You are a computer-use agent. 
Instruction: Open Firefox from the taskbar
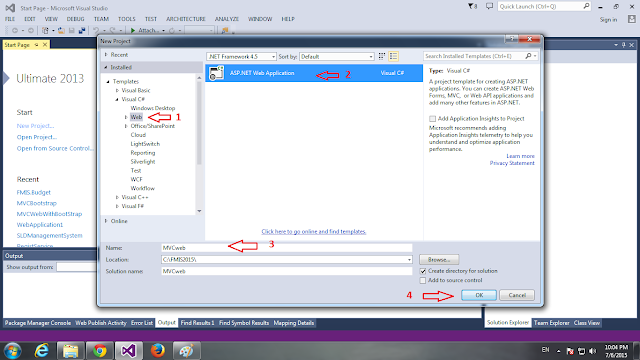click(x=158, y=350)
